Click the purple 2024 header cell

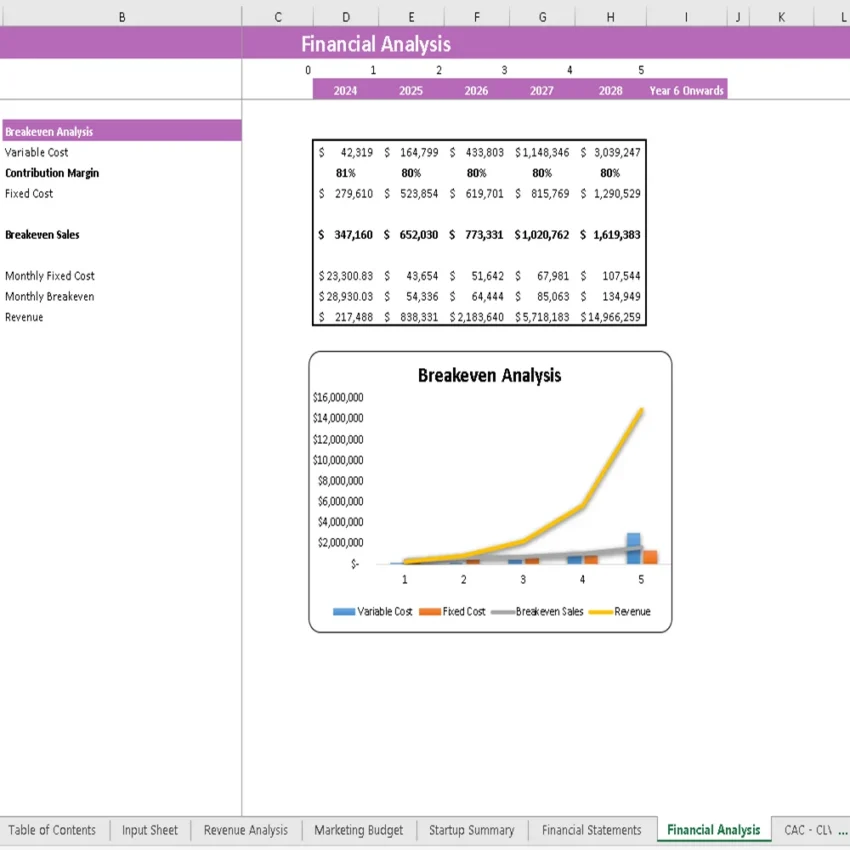click(x=344, y=89)
